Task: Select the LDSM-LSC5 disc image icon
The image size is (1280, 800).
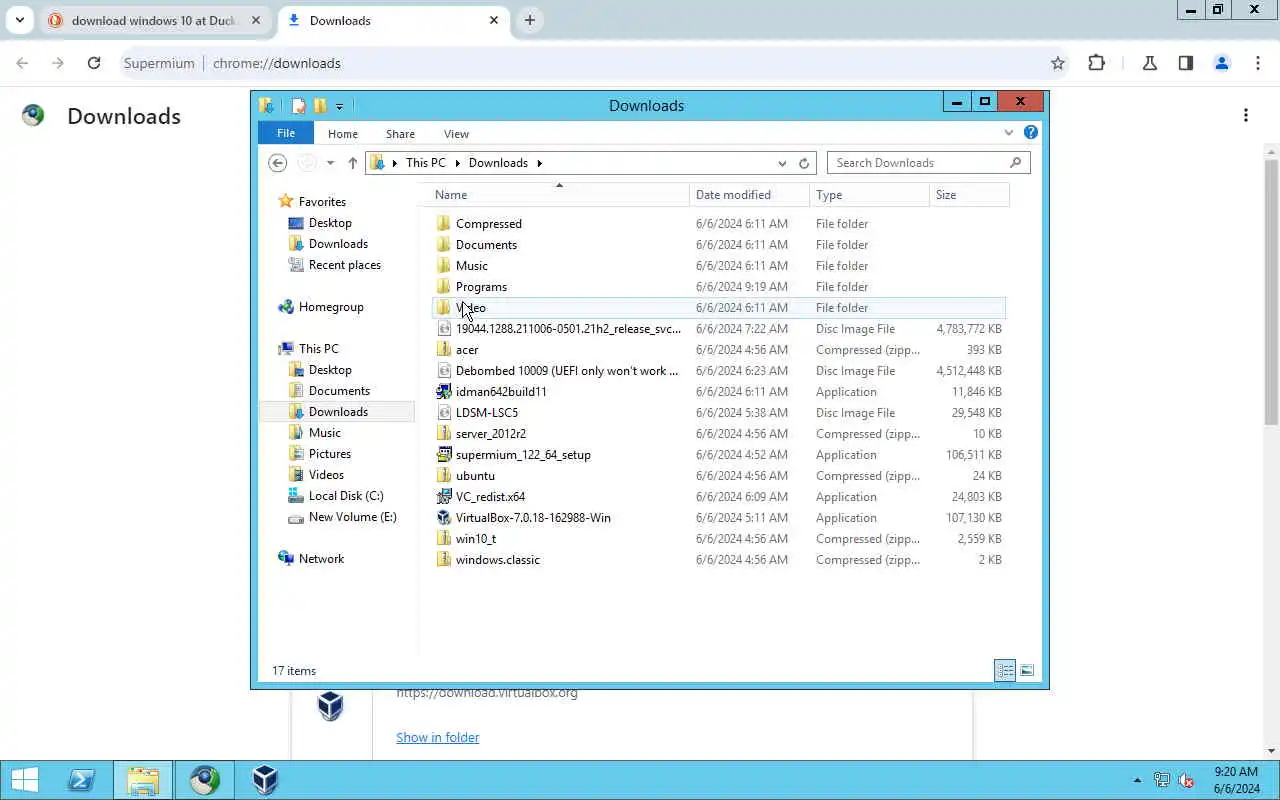Action: (x=444, y=412)
